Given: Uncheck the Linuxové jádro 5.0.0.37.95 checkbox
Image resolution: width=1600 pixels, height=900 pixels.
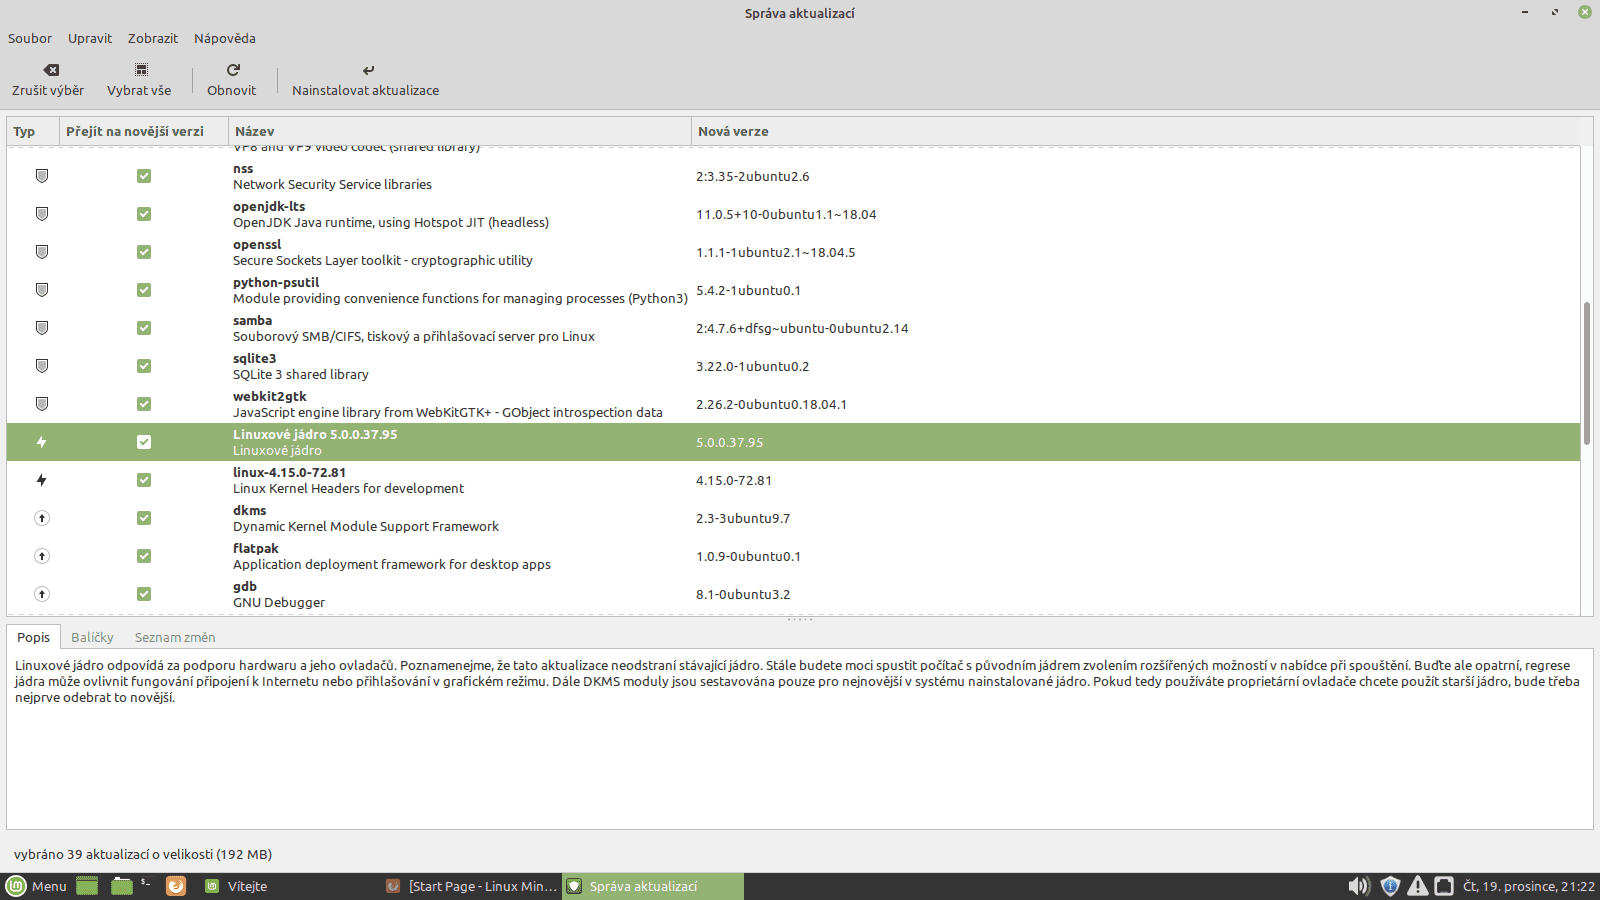Looking at the screenshot, I should point(144,441).
